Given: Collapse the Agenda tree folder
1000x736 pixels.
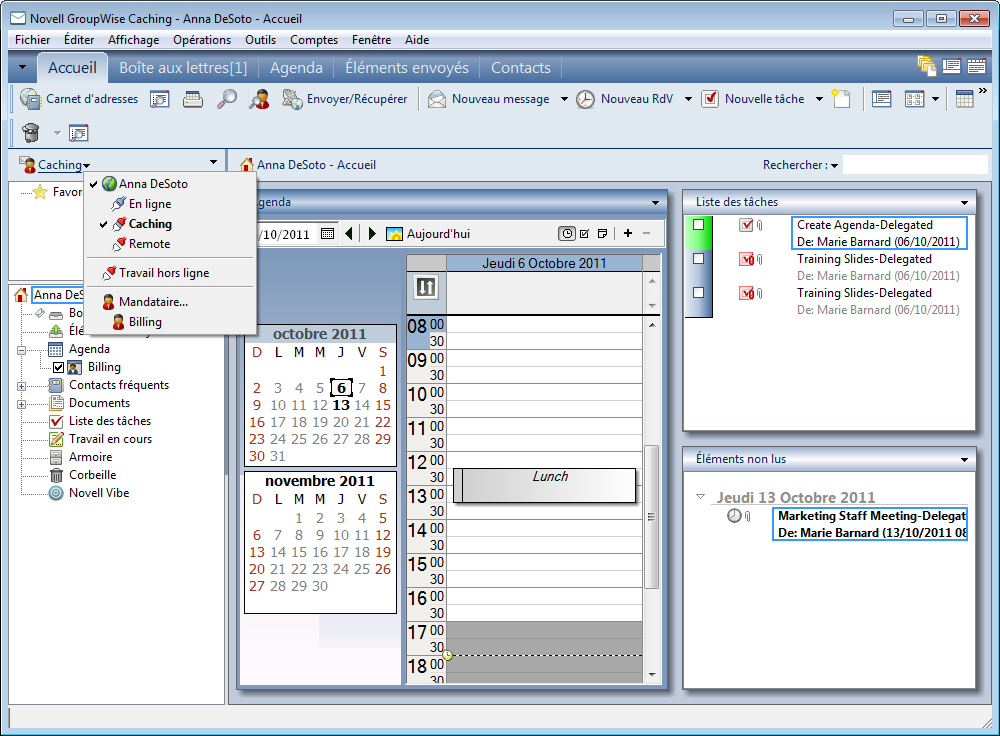Looking at the screenshot, I should [21, 350].
